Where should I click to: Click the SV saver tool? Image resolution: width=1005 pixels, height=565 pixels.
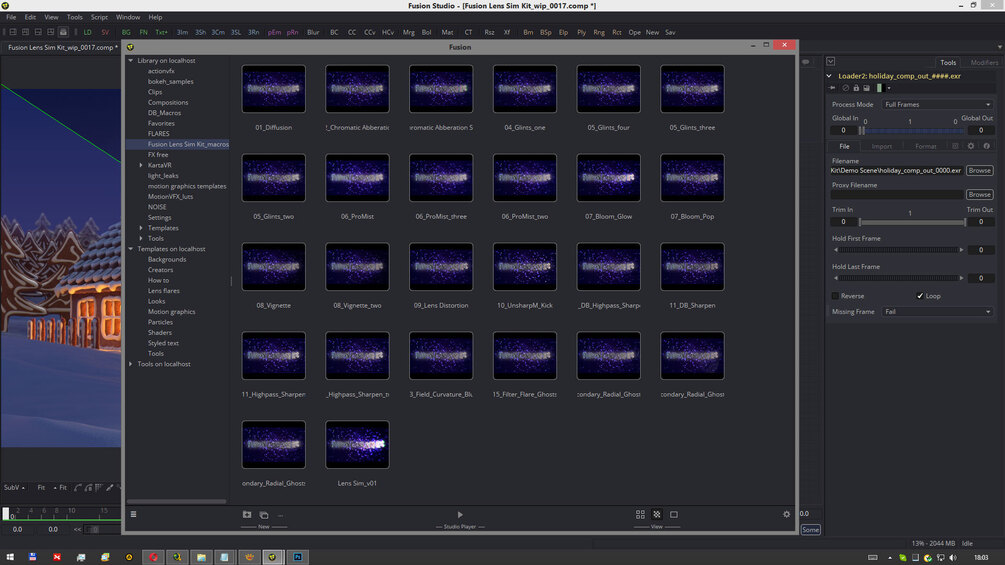click(x=104, y=32)
